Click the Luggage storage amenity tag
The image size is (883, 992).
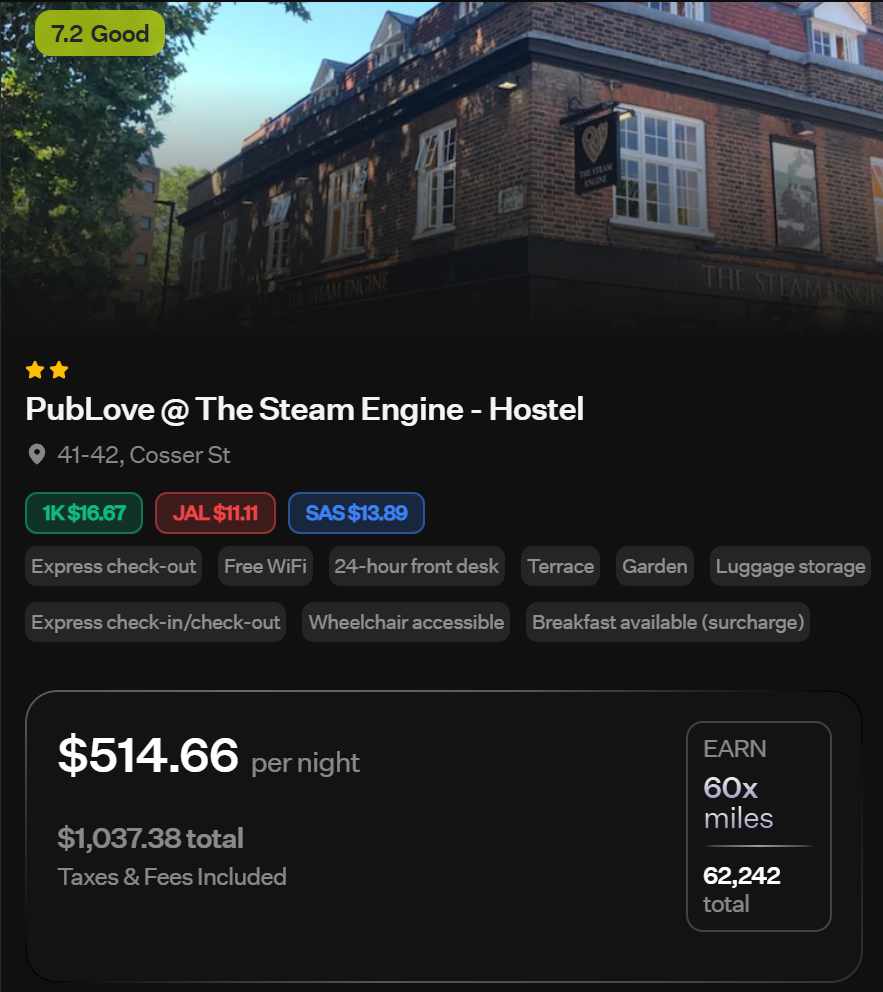(790, 566)
